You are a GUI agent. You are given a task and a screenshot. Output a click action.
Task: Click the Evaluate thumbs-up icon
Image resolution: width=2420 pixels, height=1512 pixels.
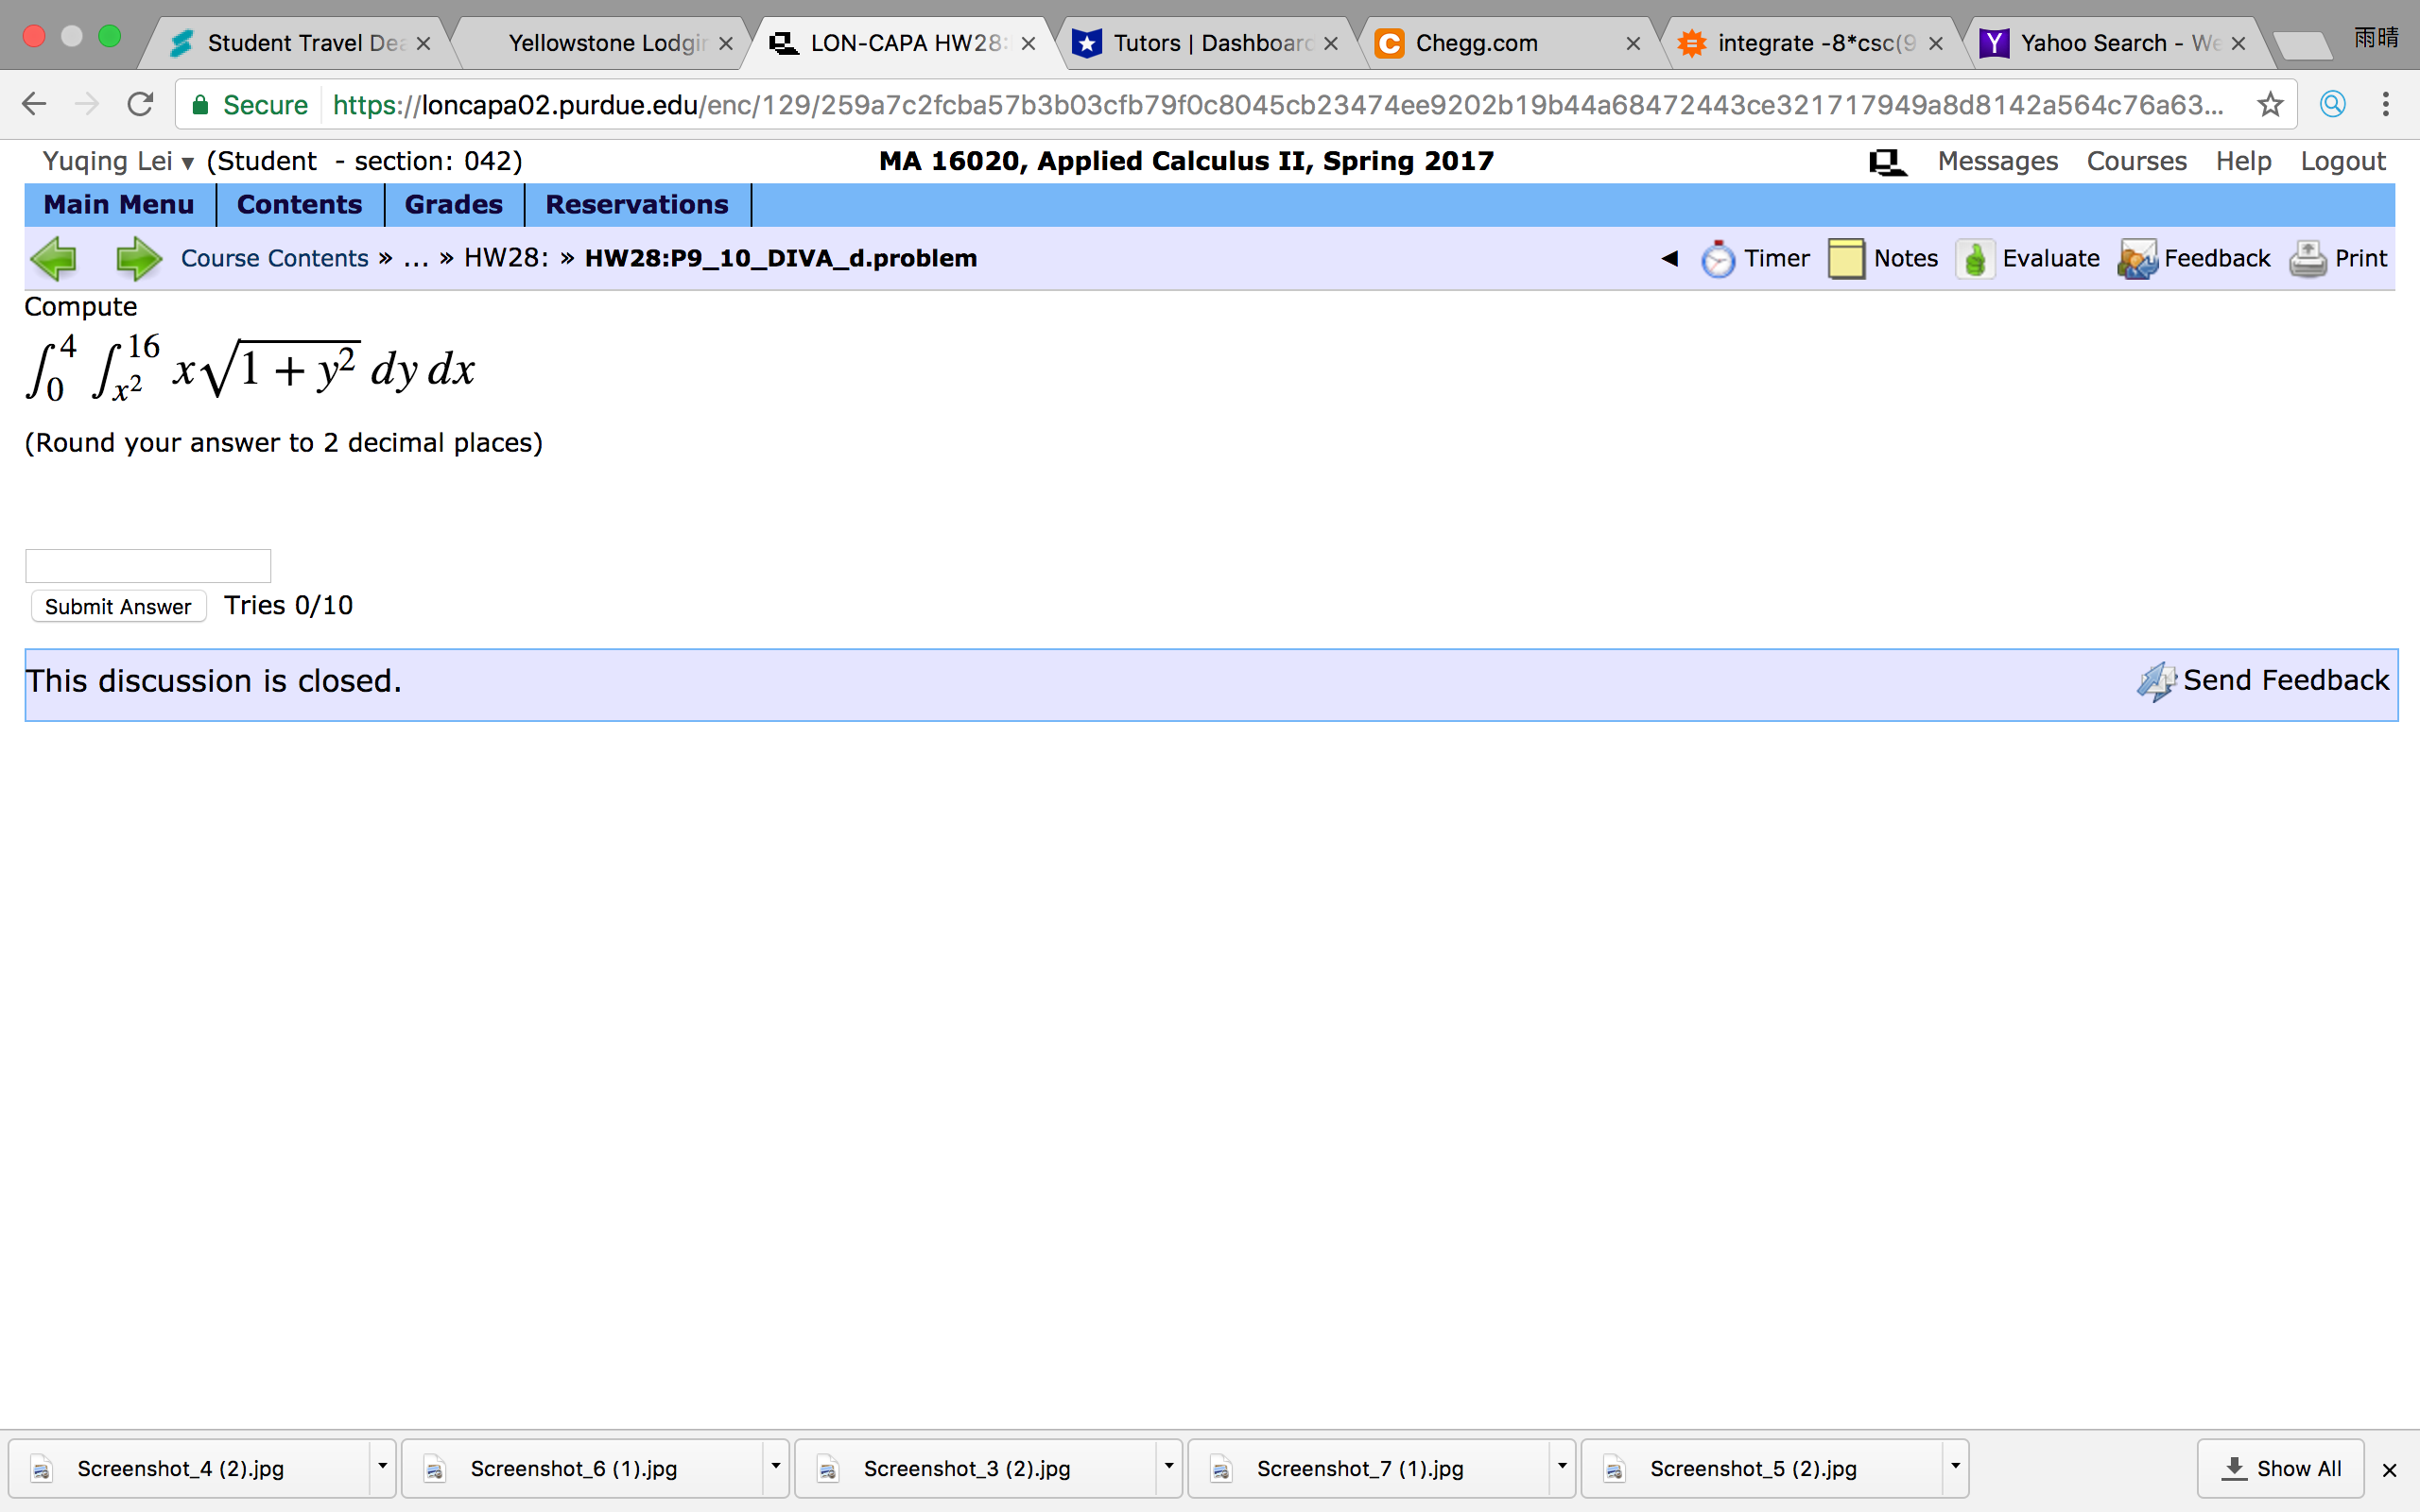click(x=1974, y=259)
